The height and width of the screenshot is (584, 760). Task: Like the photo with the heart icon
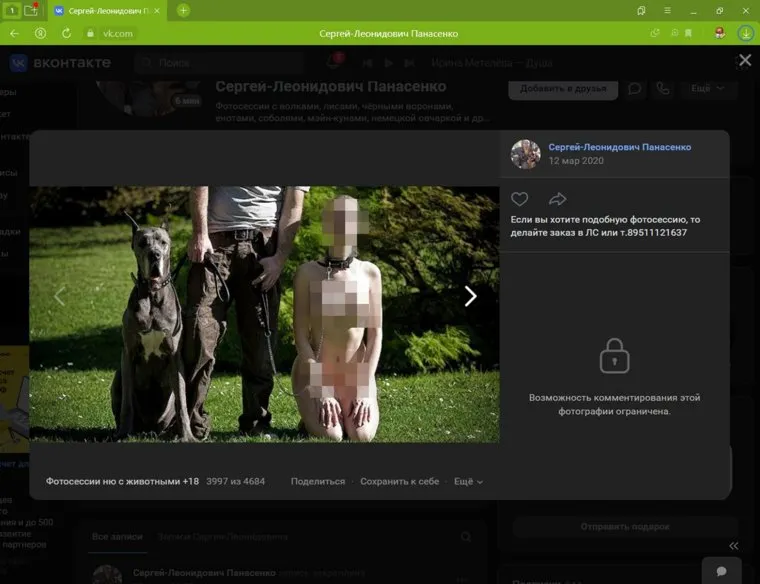(519, 199)
